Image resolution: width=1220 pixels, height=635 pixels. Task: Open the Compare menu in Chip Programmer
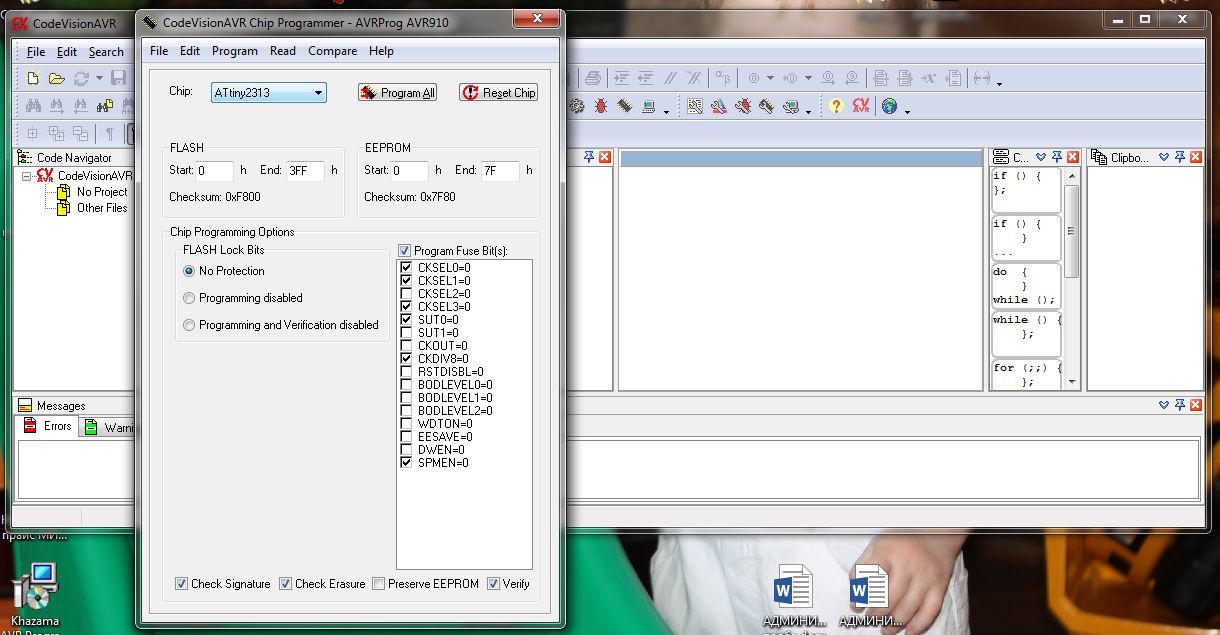pyautogui.click(x=332, y=51)
